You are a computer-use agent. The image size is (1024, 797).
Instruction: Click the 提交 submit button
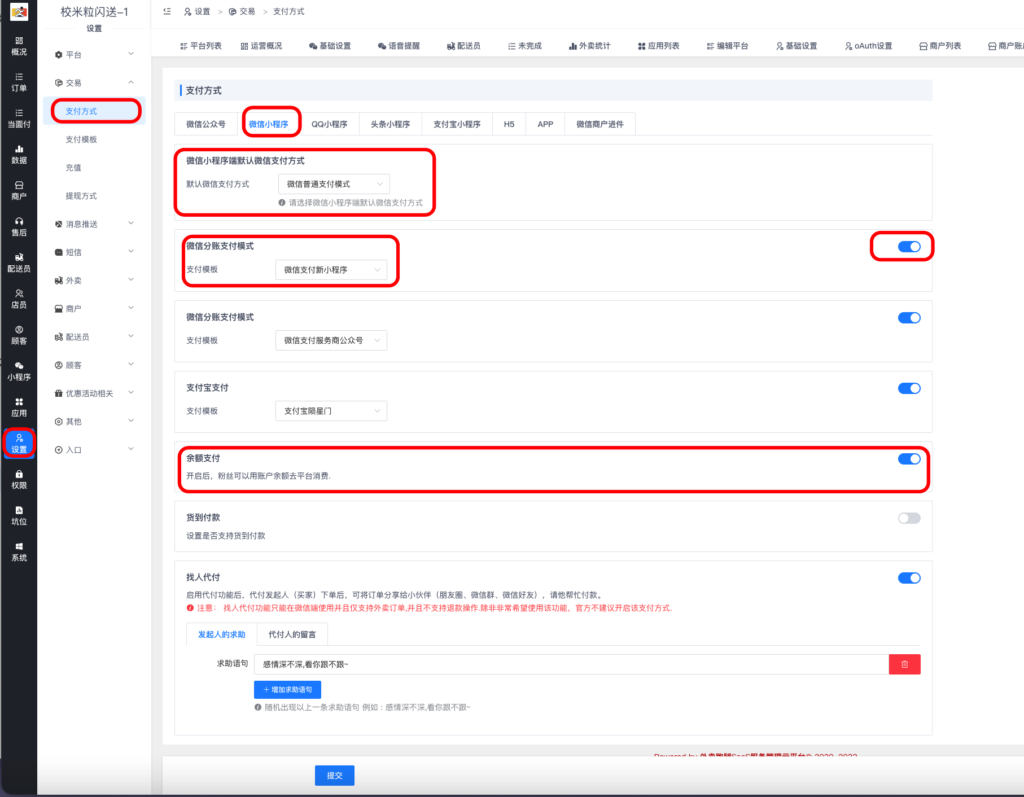click(x=334, y=775)
